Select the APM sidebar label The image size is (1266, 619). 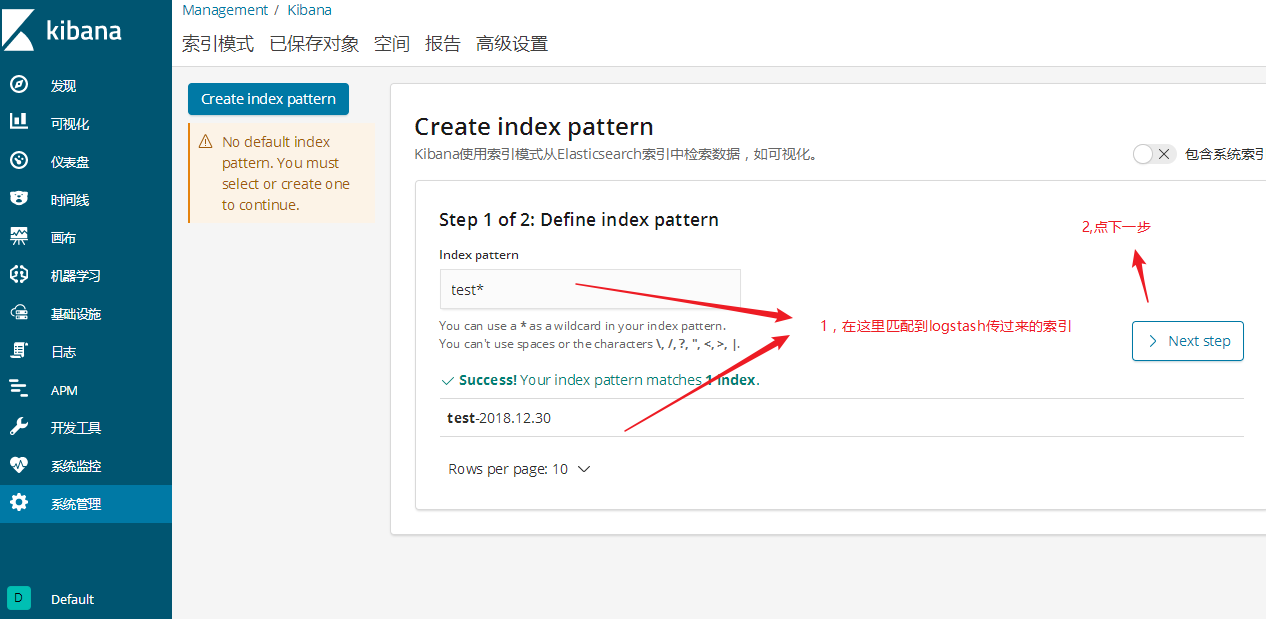(64, 390)
